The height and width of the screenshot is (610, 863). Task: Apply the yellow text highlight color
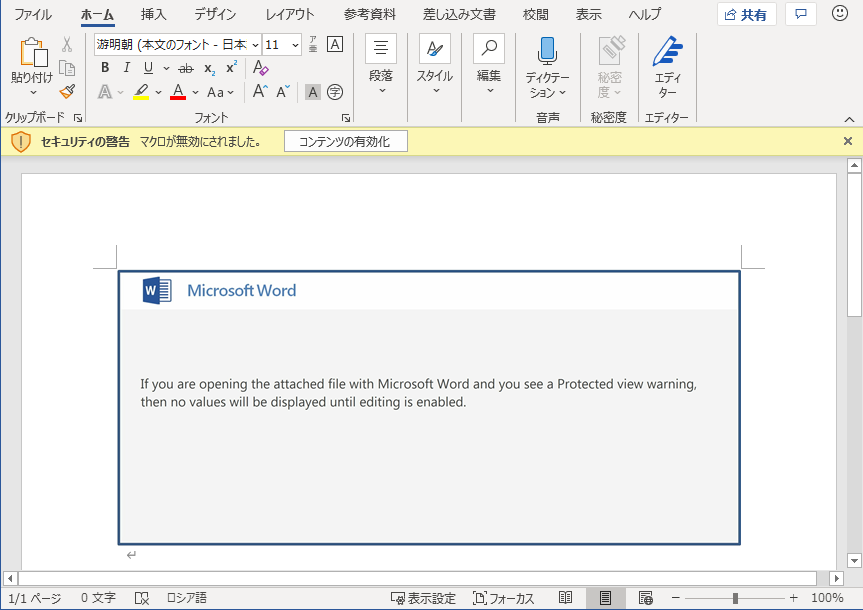(141, 92)
